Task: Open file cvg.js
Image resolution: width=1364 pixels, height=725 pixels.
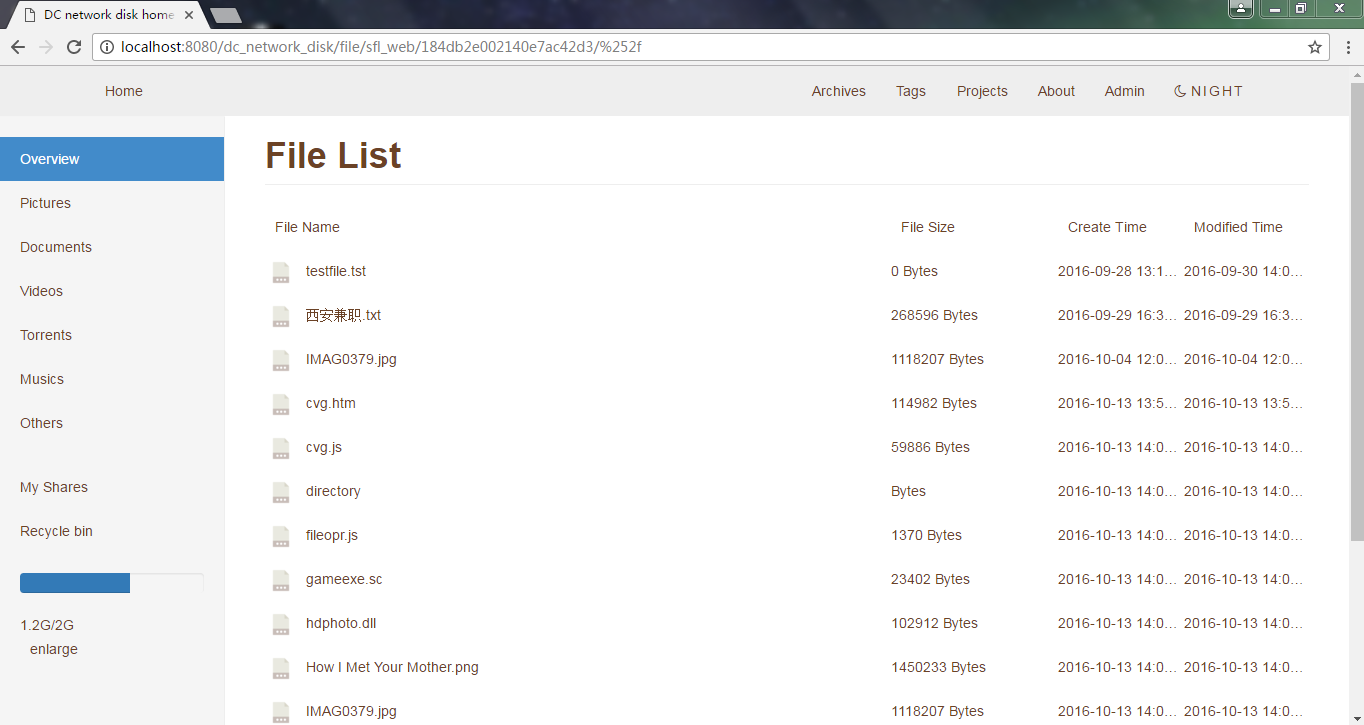Action: (x=324, y=447)
